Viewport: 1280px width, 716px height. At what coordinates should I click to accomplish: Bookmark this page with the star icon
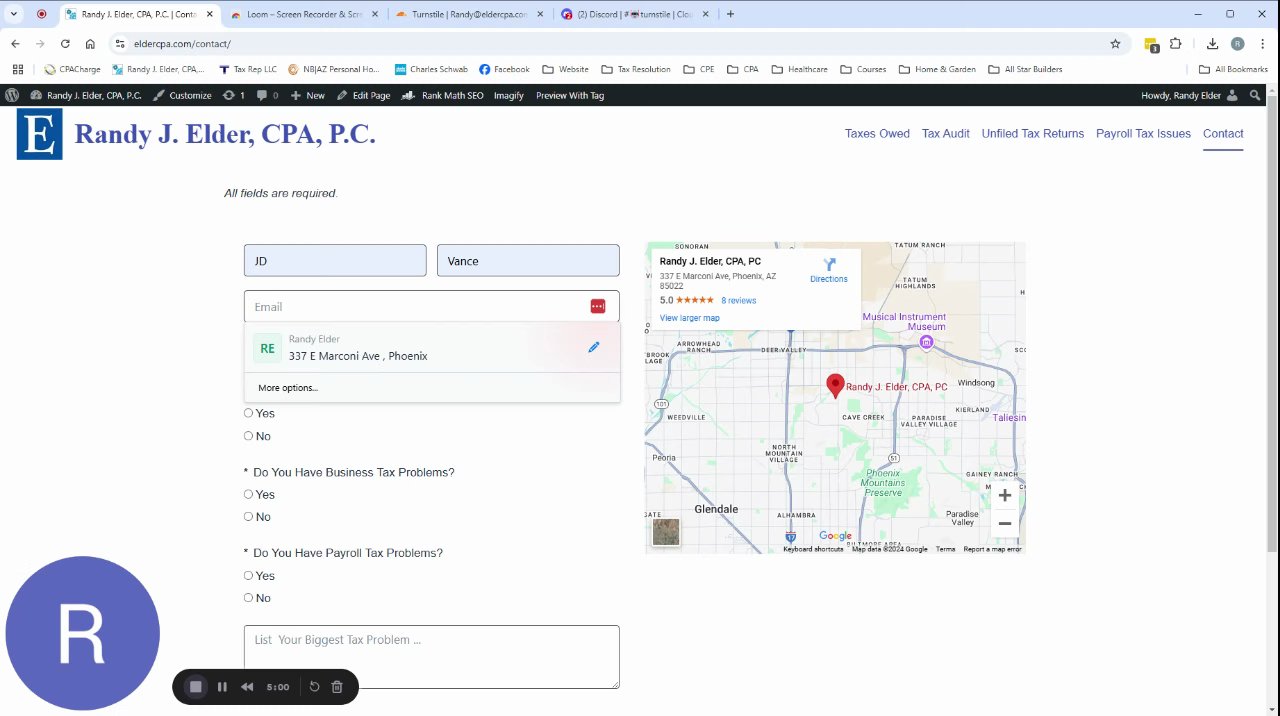pos(1115,44)
